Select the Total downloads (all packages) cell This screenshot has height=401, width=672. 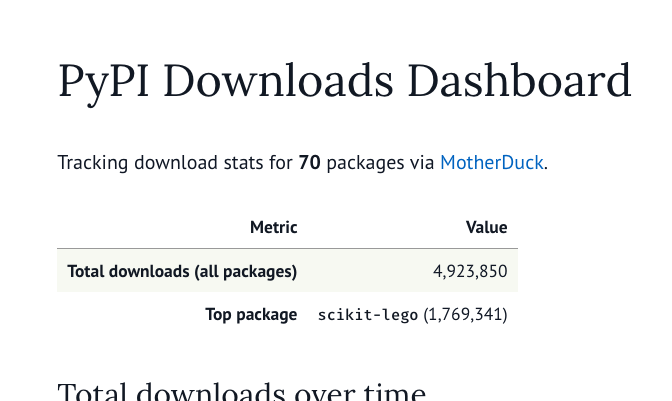182,271
